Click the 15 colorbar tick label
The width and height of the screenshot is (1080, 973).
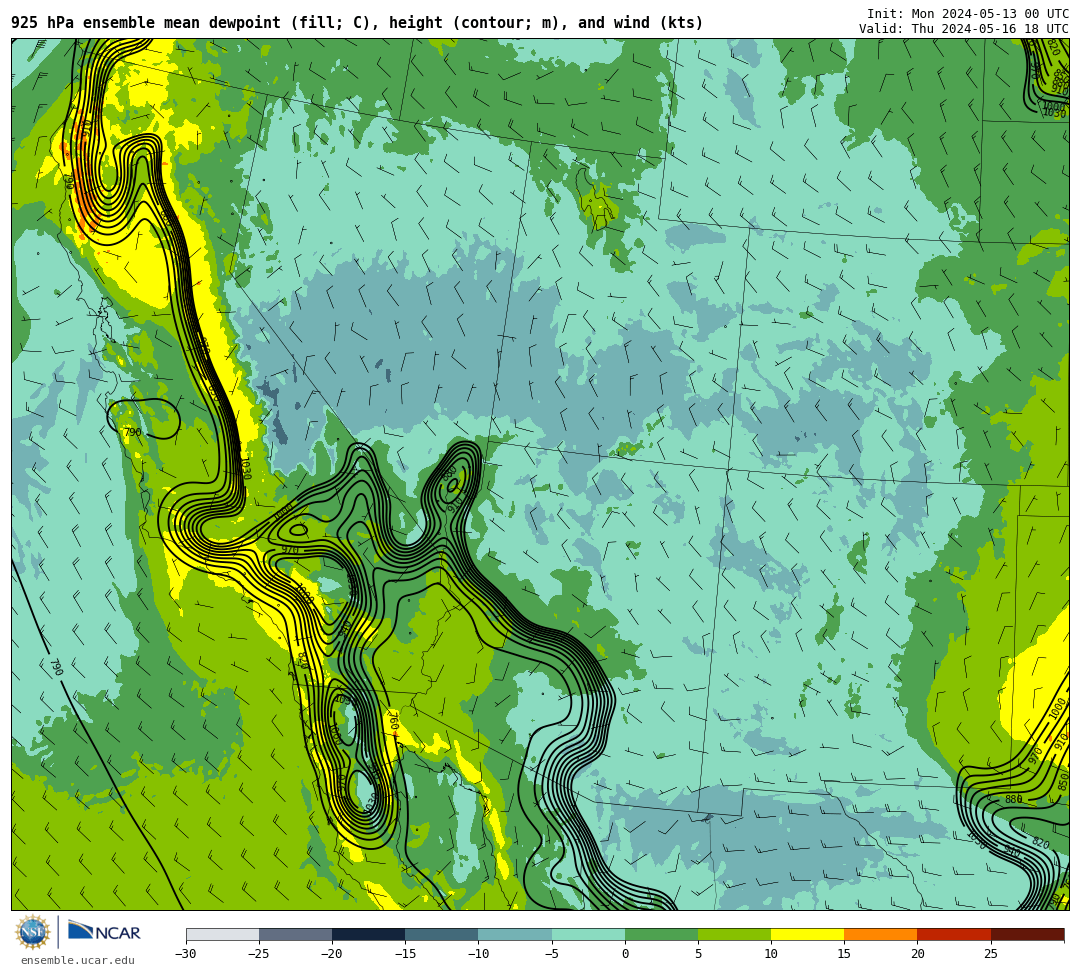click(844, 954)
